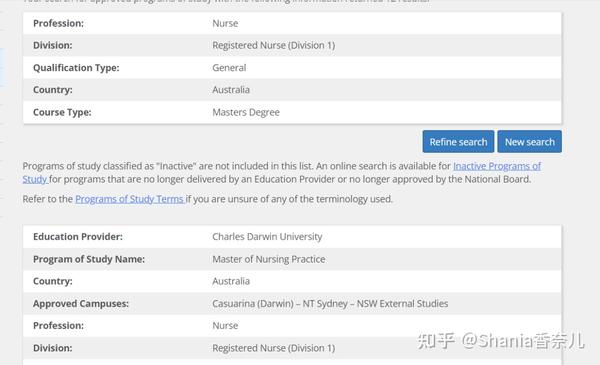Click the 'Program of Study Name:' label
Image resolution: width=600 pixels, height=365 pixels.
(x=89, y=259)
